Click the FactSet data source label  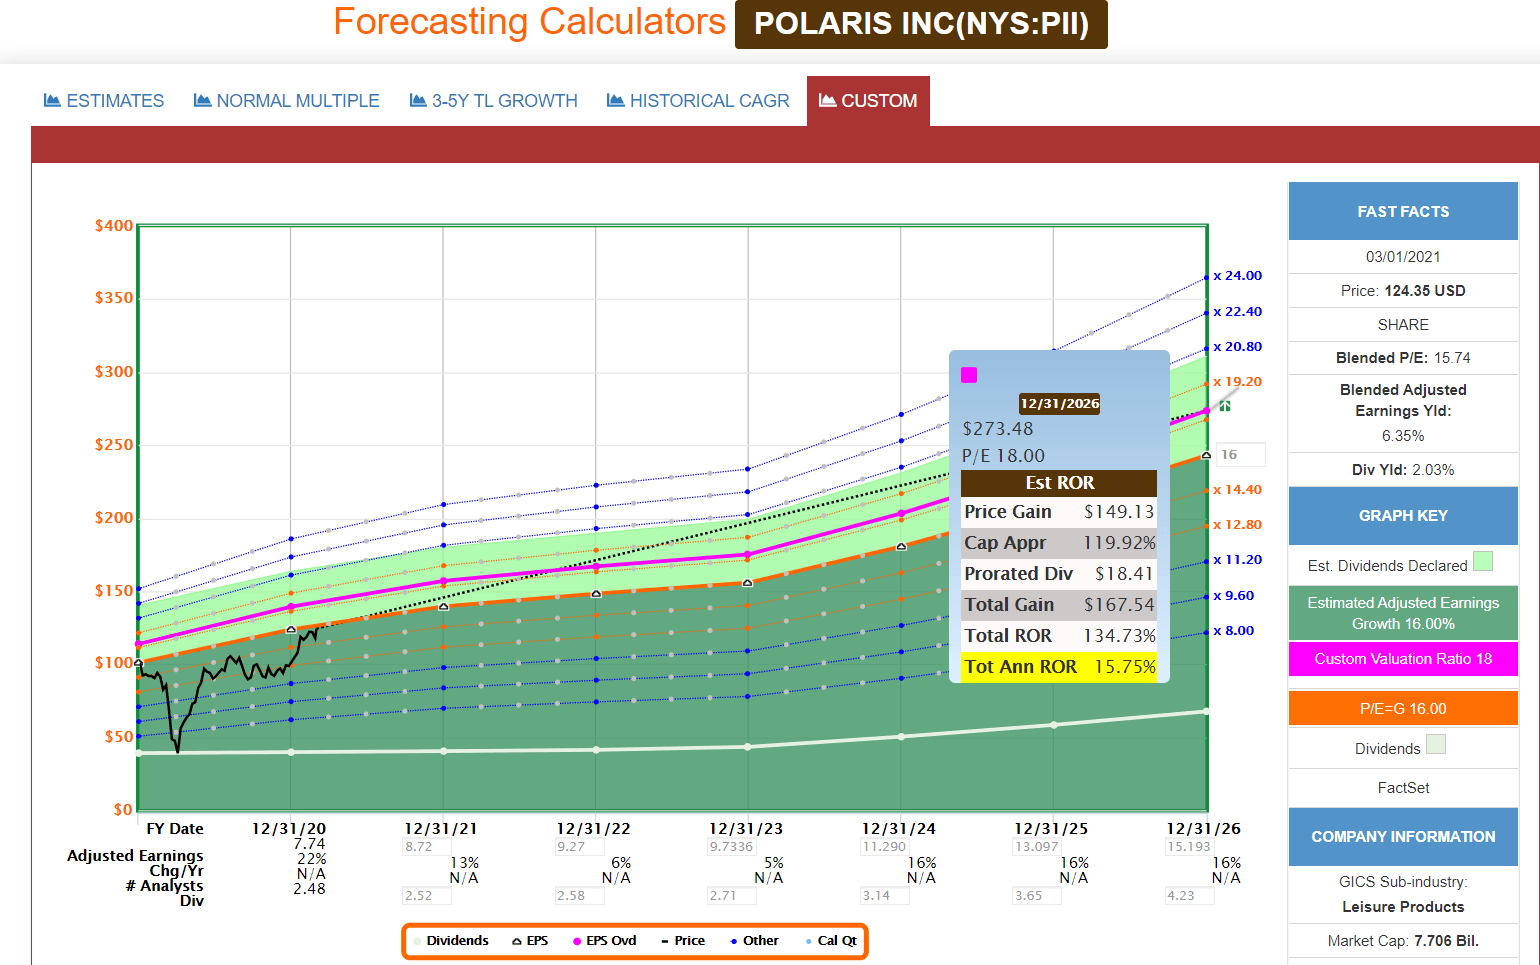coord(1403,788)
